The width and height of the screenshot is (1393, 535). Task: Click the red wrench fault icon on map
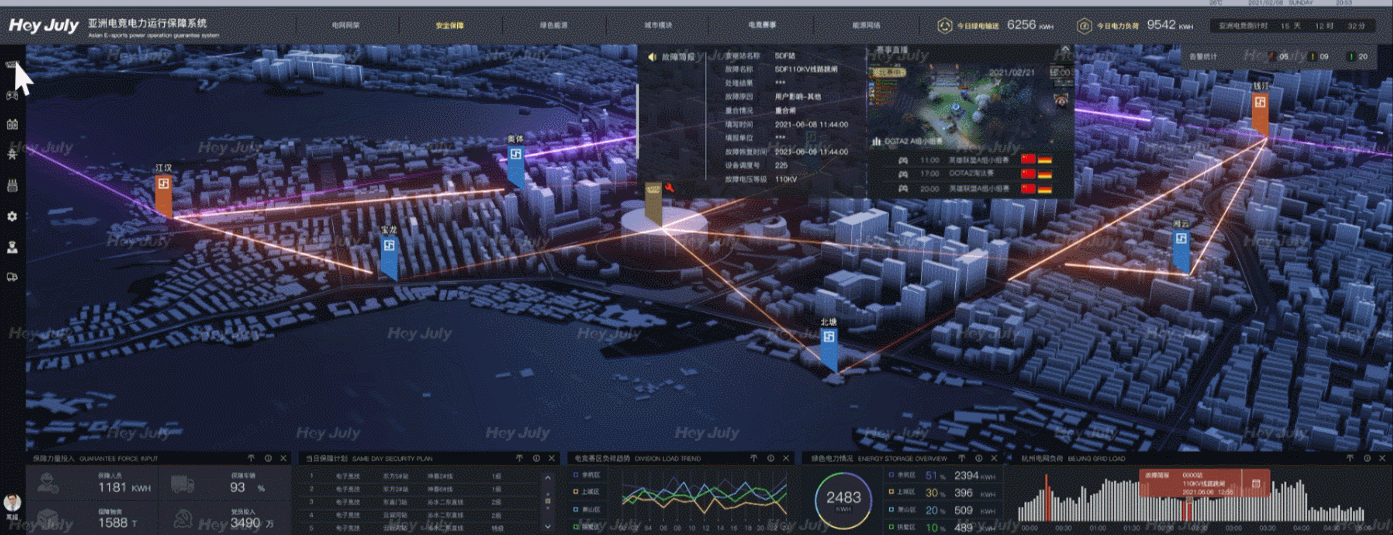point(669,187)
